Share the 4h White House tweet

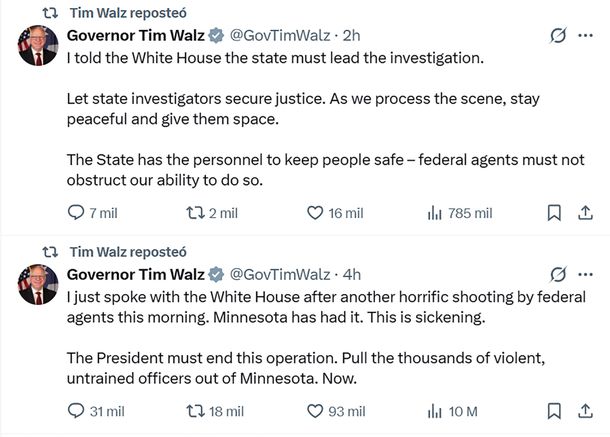point(587,411)
